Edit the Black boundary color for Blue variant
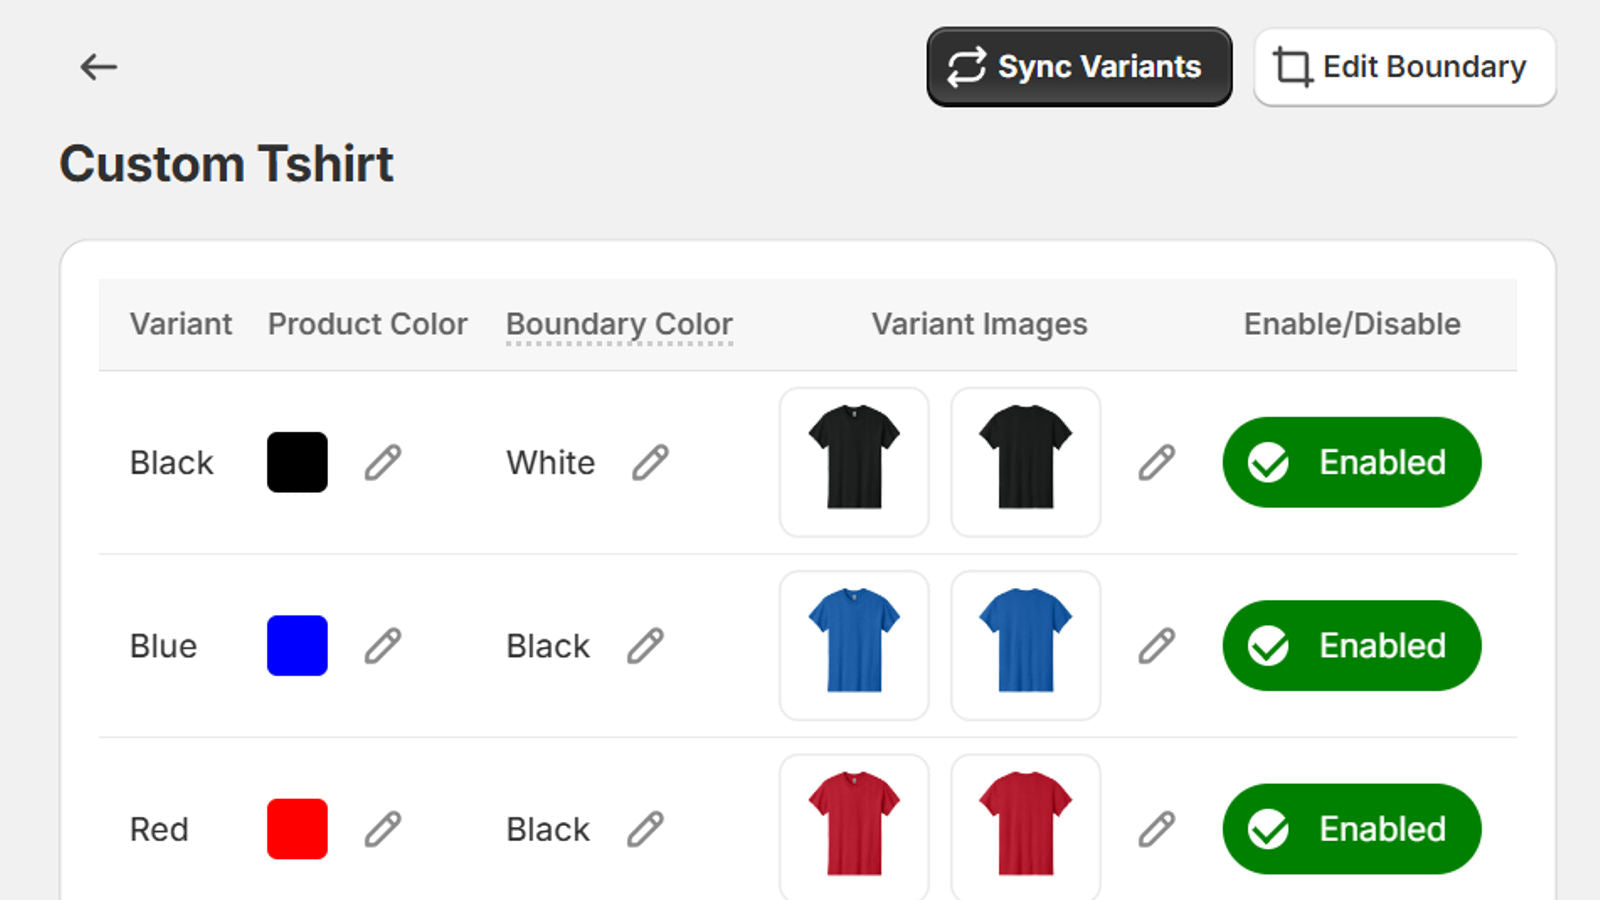 click(646, 646)
